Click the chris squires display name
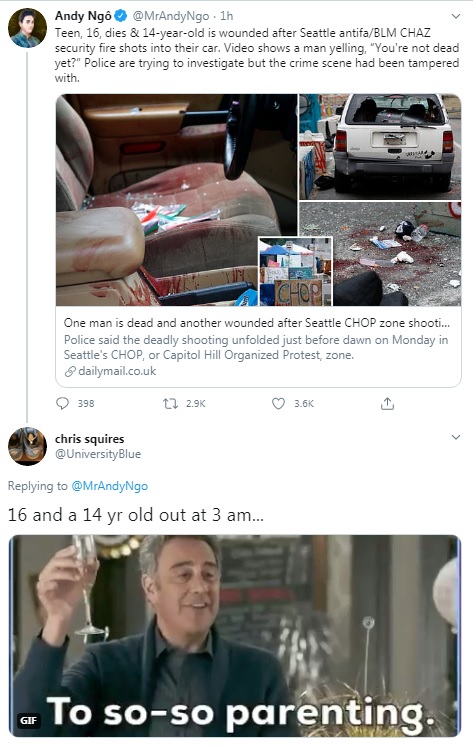 (90, 439)
